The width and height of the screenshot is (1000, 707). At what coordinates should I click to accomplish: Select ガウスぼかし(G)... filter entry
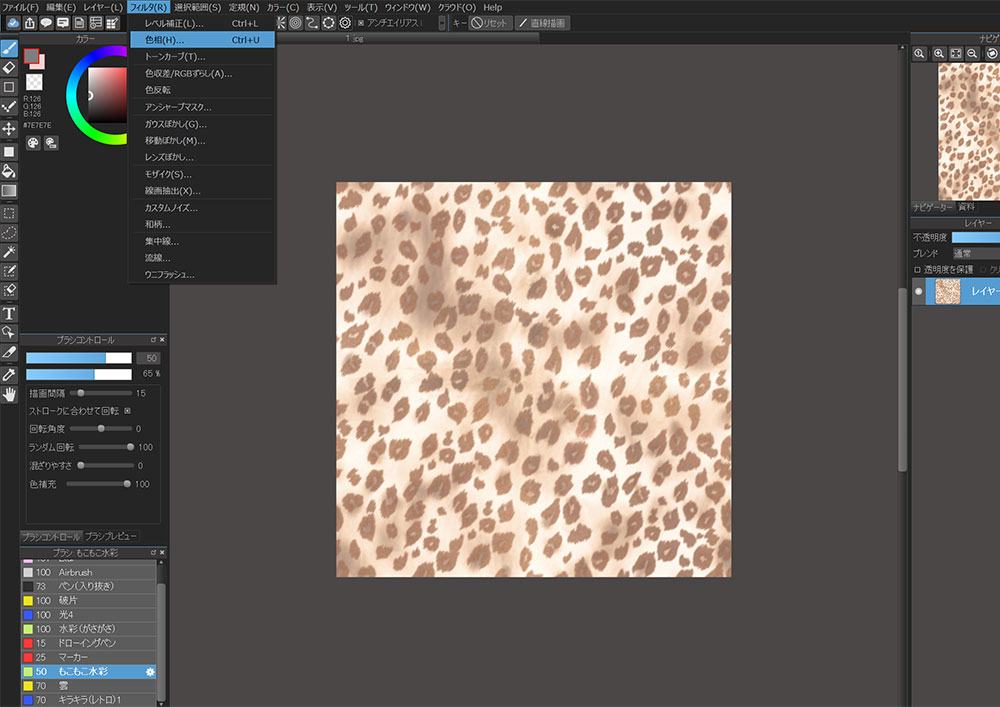(176, 124)
